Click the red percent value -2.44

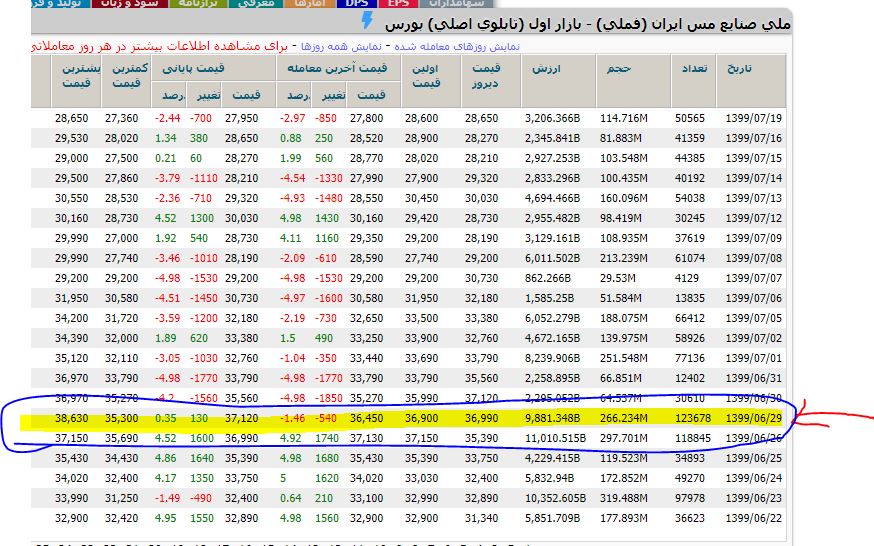coord(167,118)
